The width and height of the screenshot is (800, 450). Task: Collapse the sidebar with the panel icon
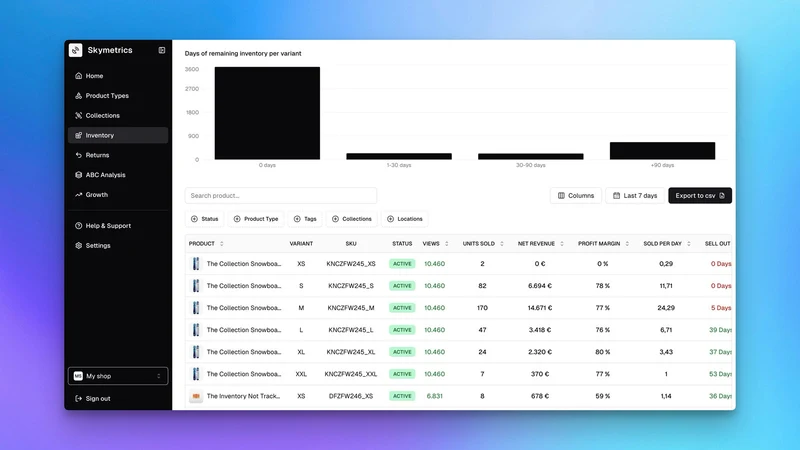(x=162, y=50)
